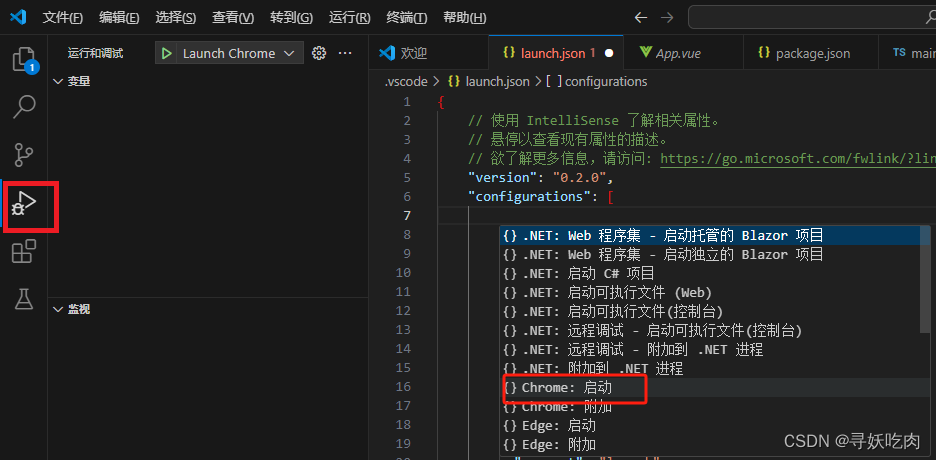Open the 转到(G) menu
Viewport: 936px width, 460px height.
[291, 18]
